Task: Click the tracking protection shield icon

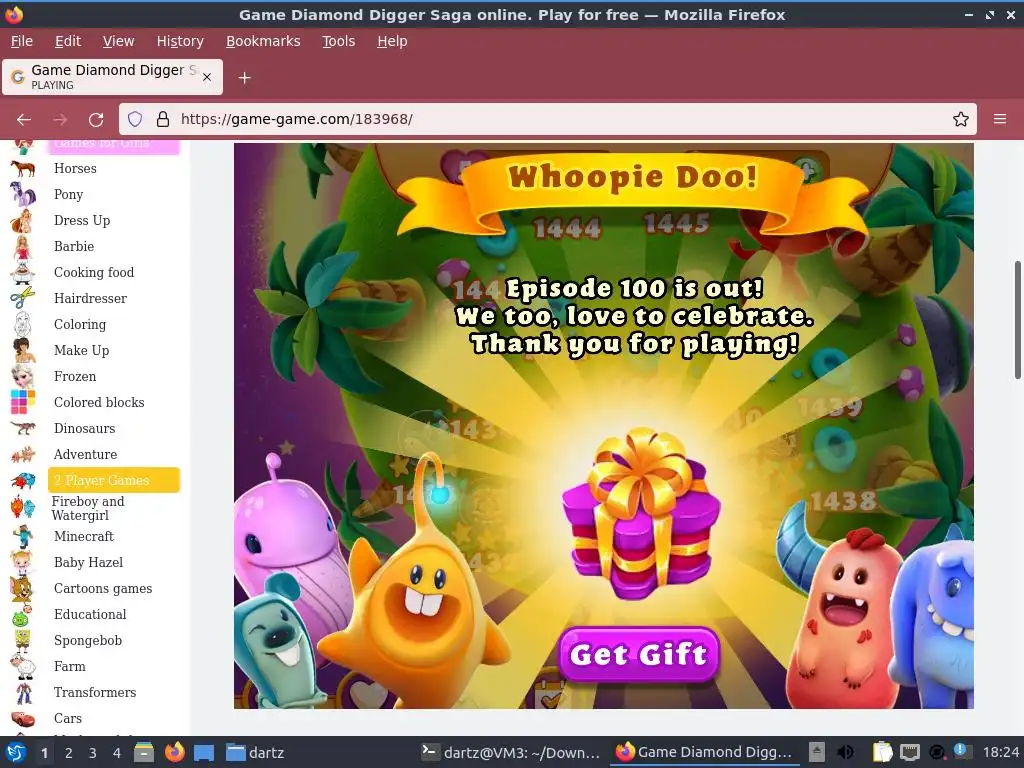Action: pos(135,119)
